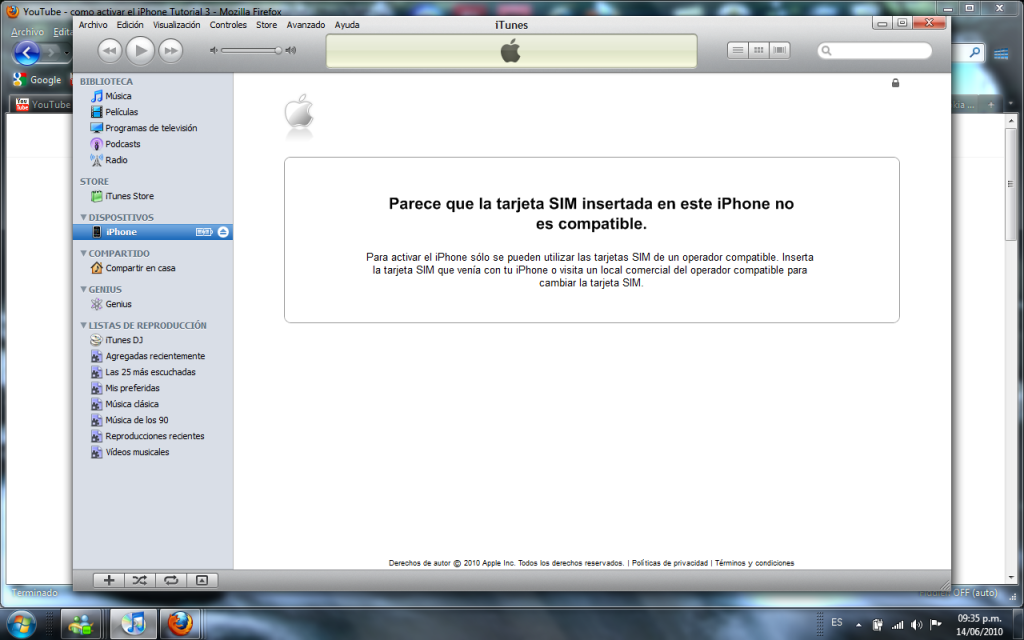1024x640 pixels.
Task: Toggle repeat playback
Action: point(171,580)
